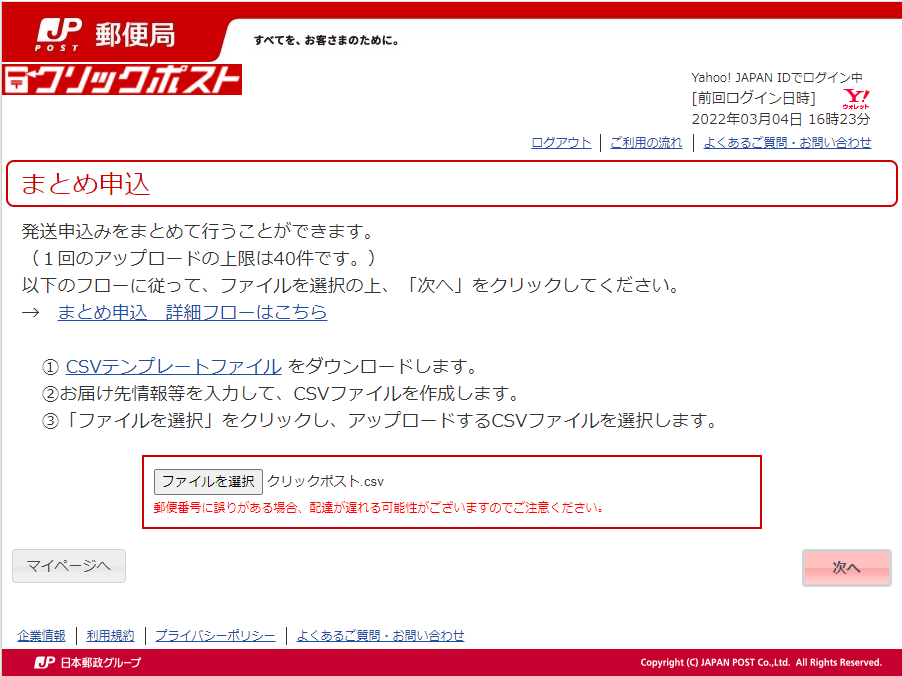Image resolution: width=902 pixels, height=676 pixels.
Task: Open the 利用規約 footer link
Action: [110, 635]
